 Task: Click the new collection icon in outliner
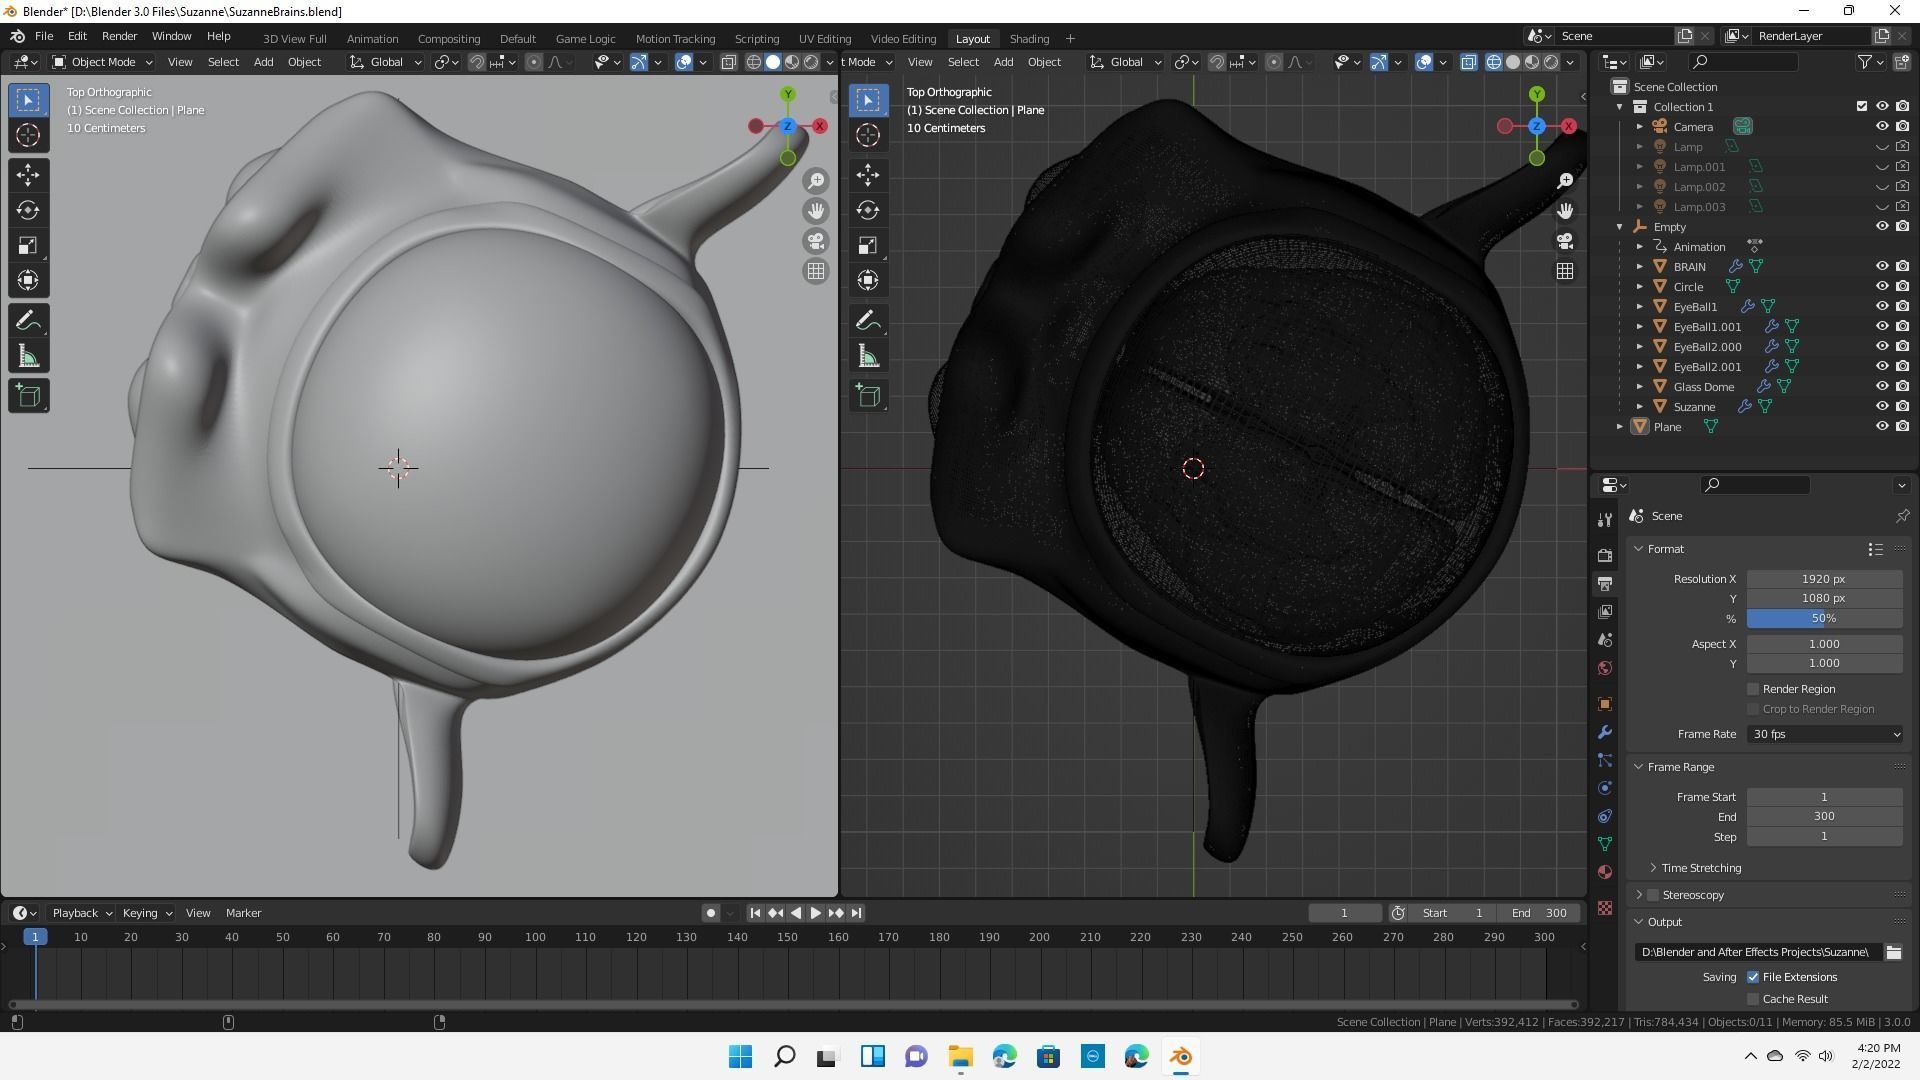pos(1900,62)
